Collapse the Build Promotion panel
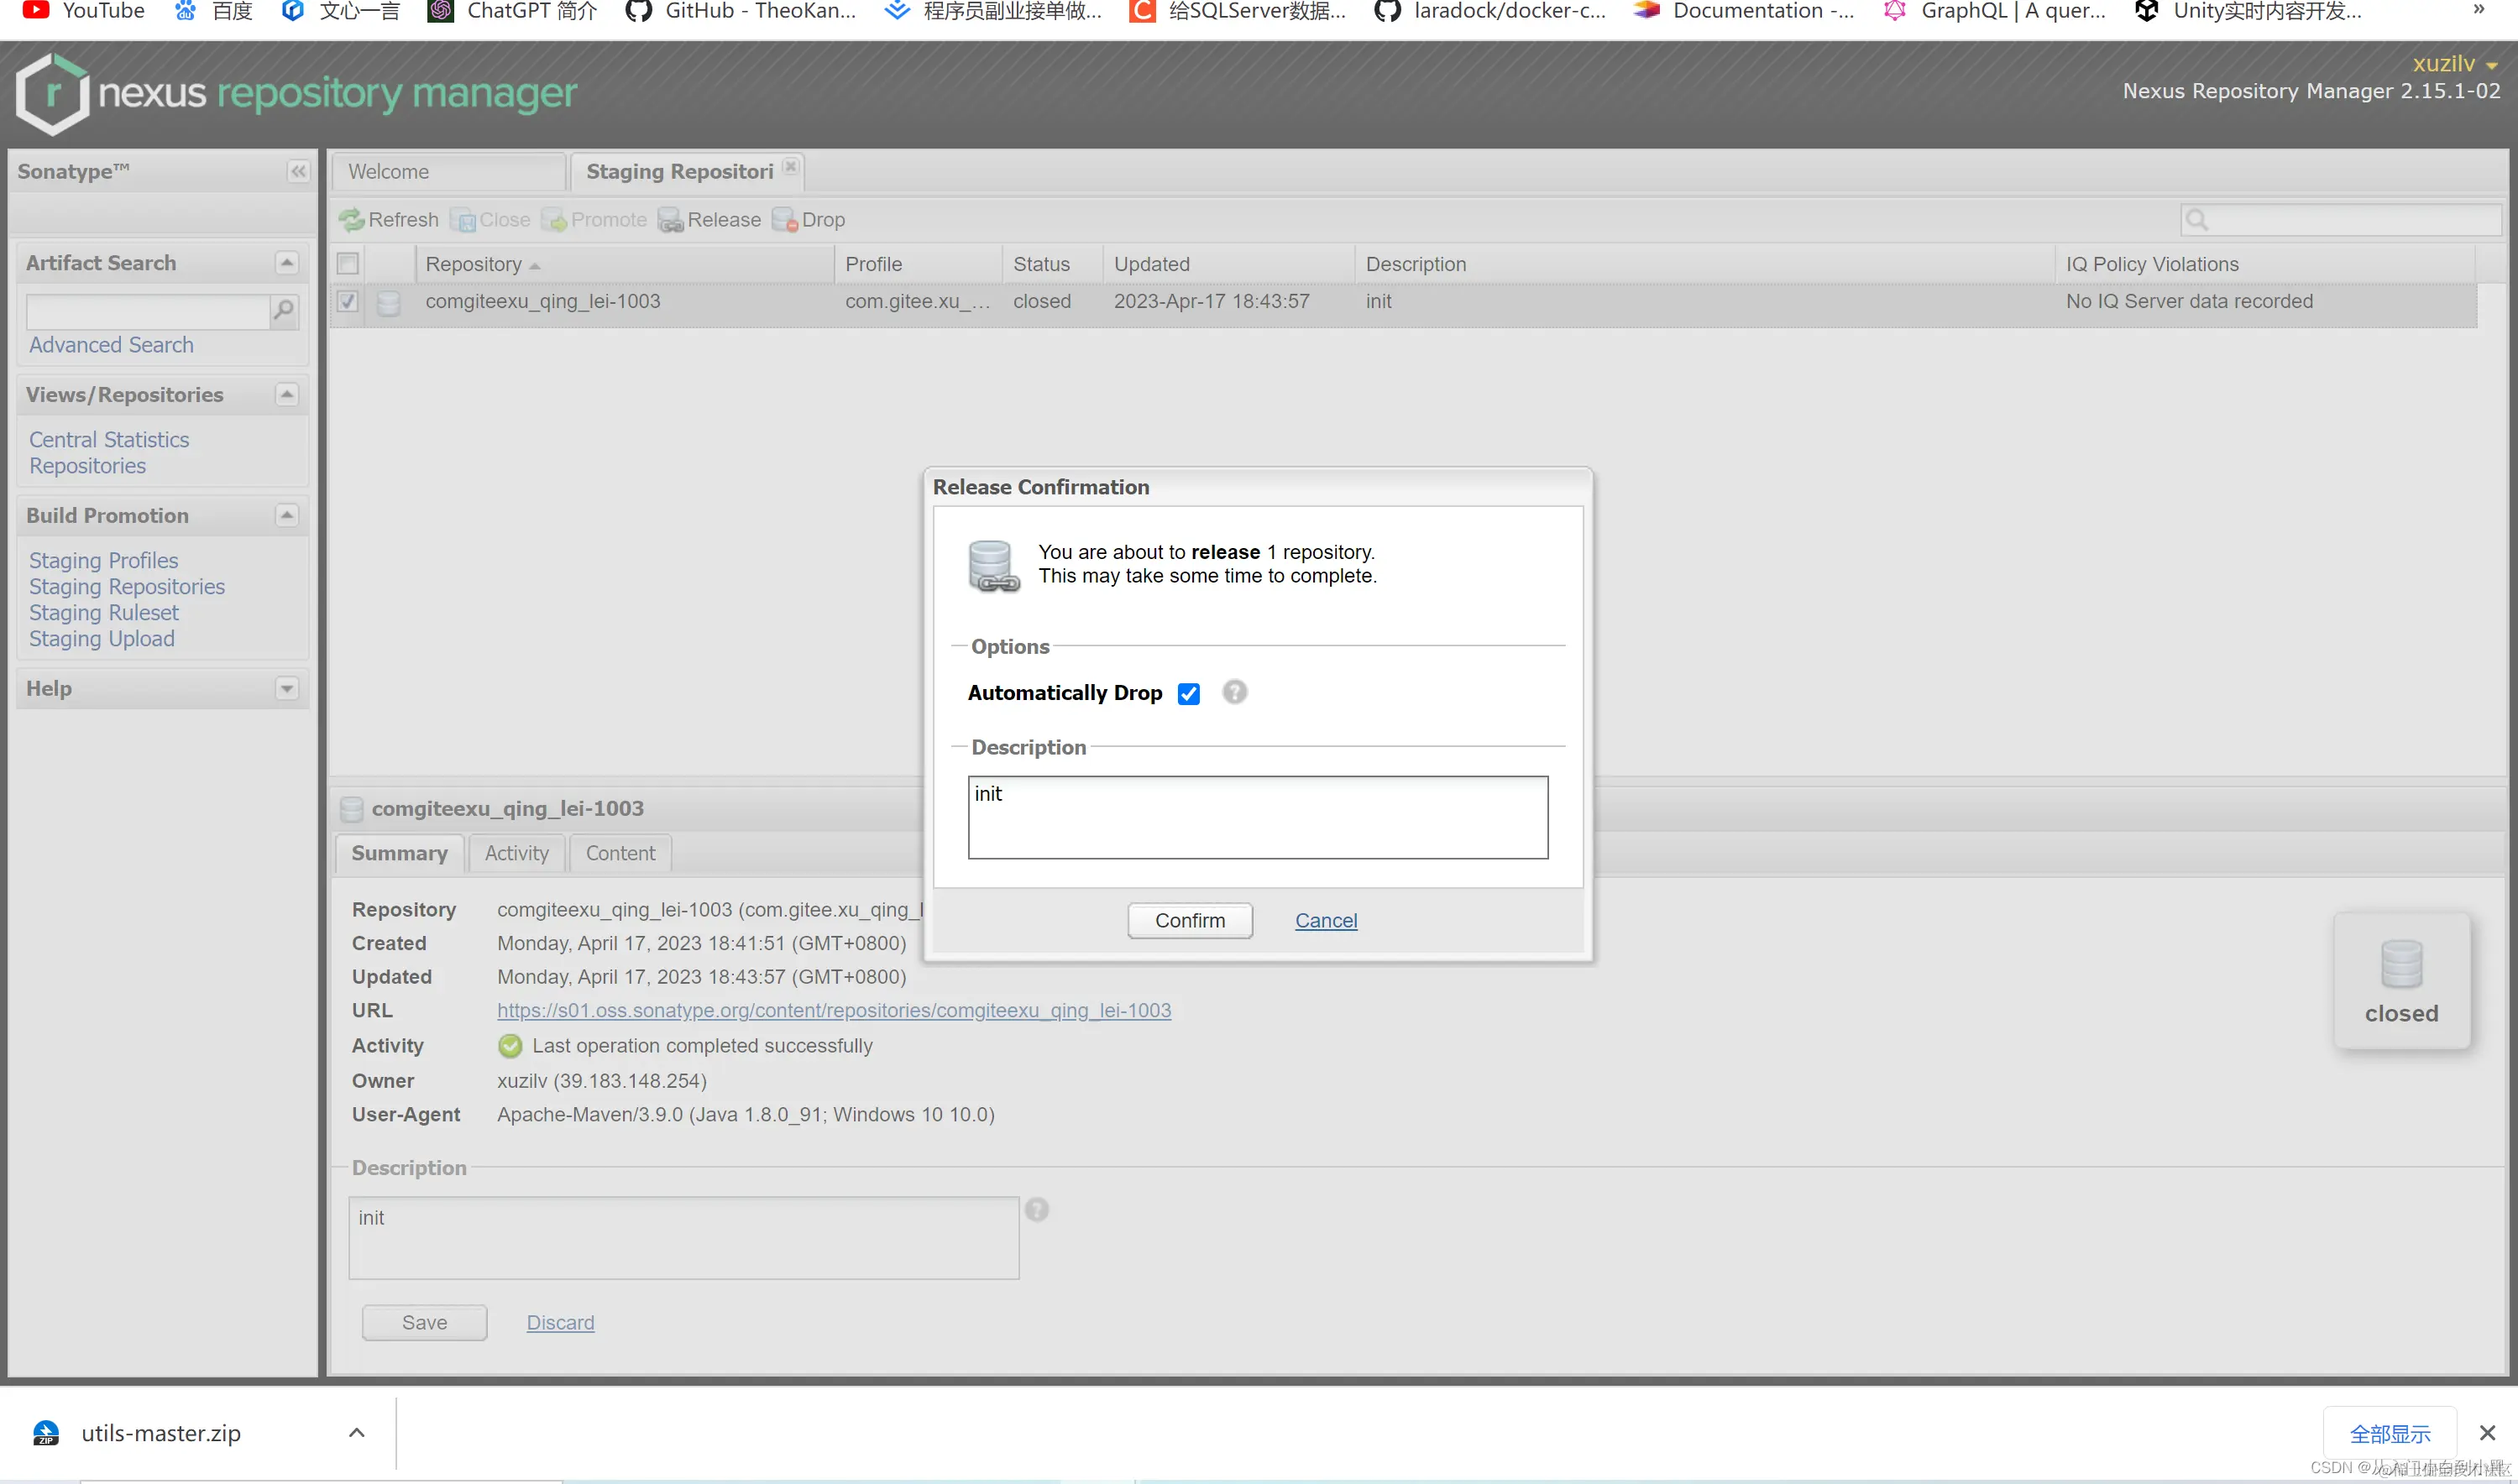Screen dimensions: 2518x1484 [x=287, y=516]
